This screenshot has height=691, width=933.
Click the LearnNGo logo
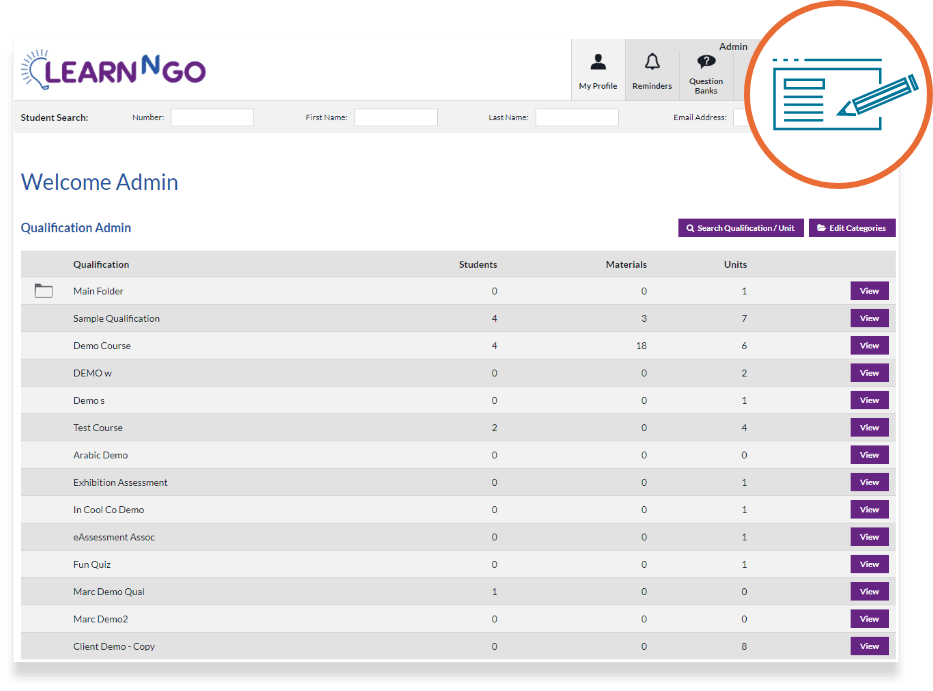pos(113,70)
